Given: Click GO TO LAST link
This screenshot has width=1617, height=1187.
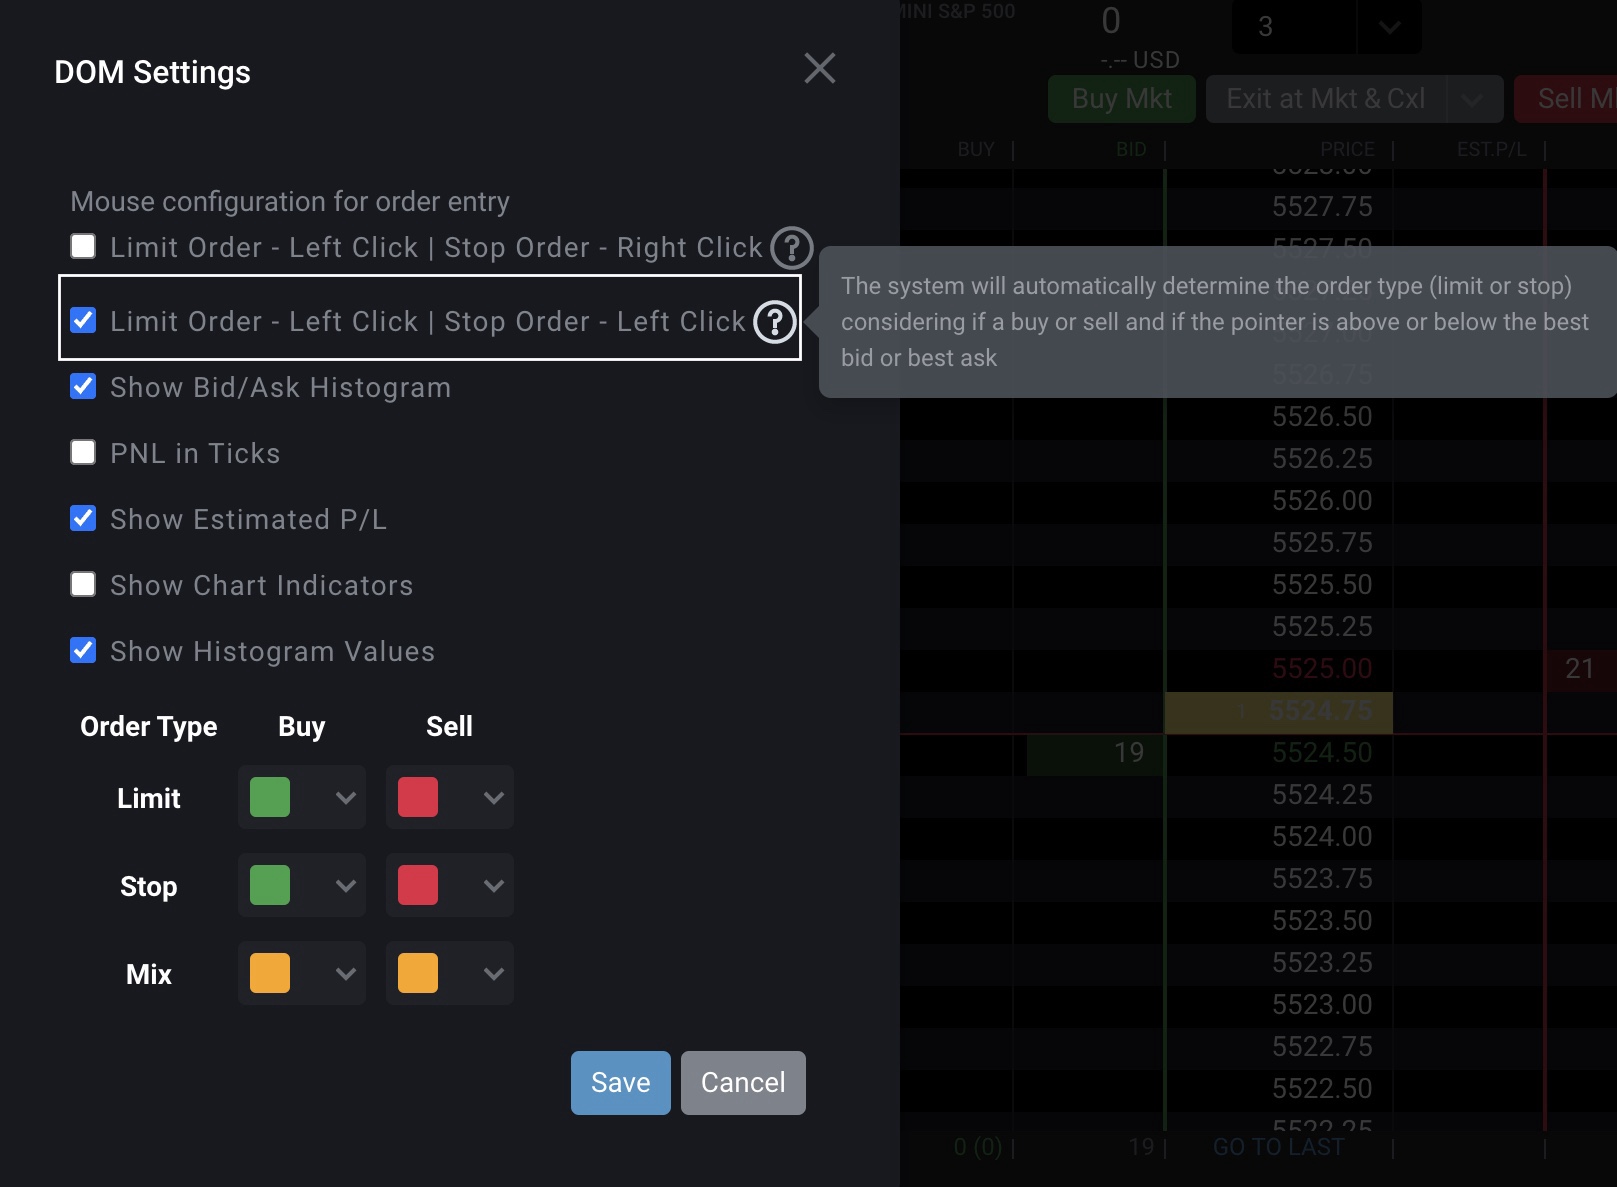Looking at the screenshot, I should pos(1278,1147).
